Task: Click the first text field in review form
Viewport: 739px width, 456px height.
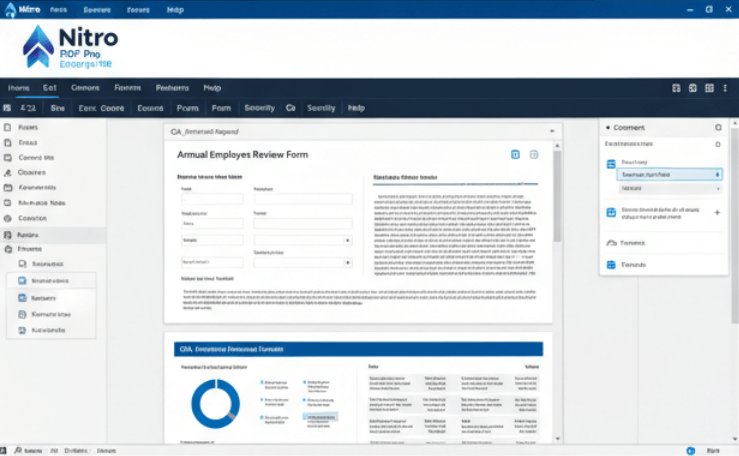Action: 211,198
